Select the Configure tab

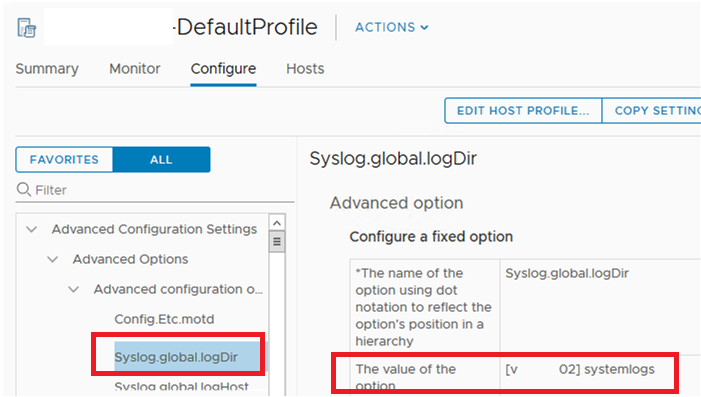pyautogui.click(x=223, y=69)
